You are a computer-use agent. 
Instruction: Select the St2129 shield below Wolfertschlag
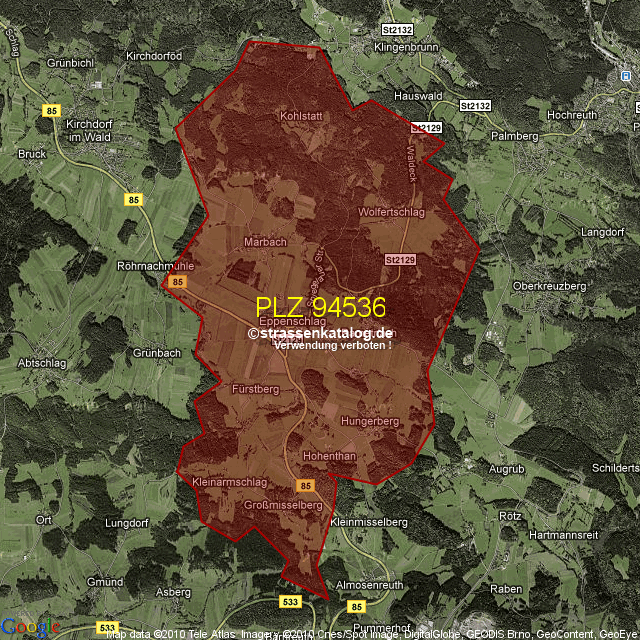click(397, 258)
